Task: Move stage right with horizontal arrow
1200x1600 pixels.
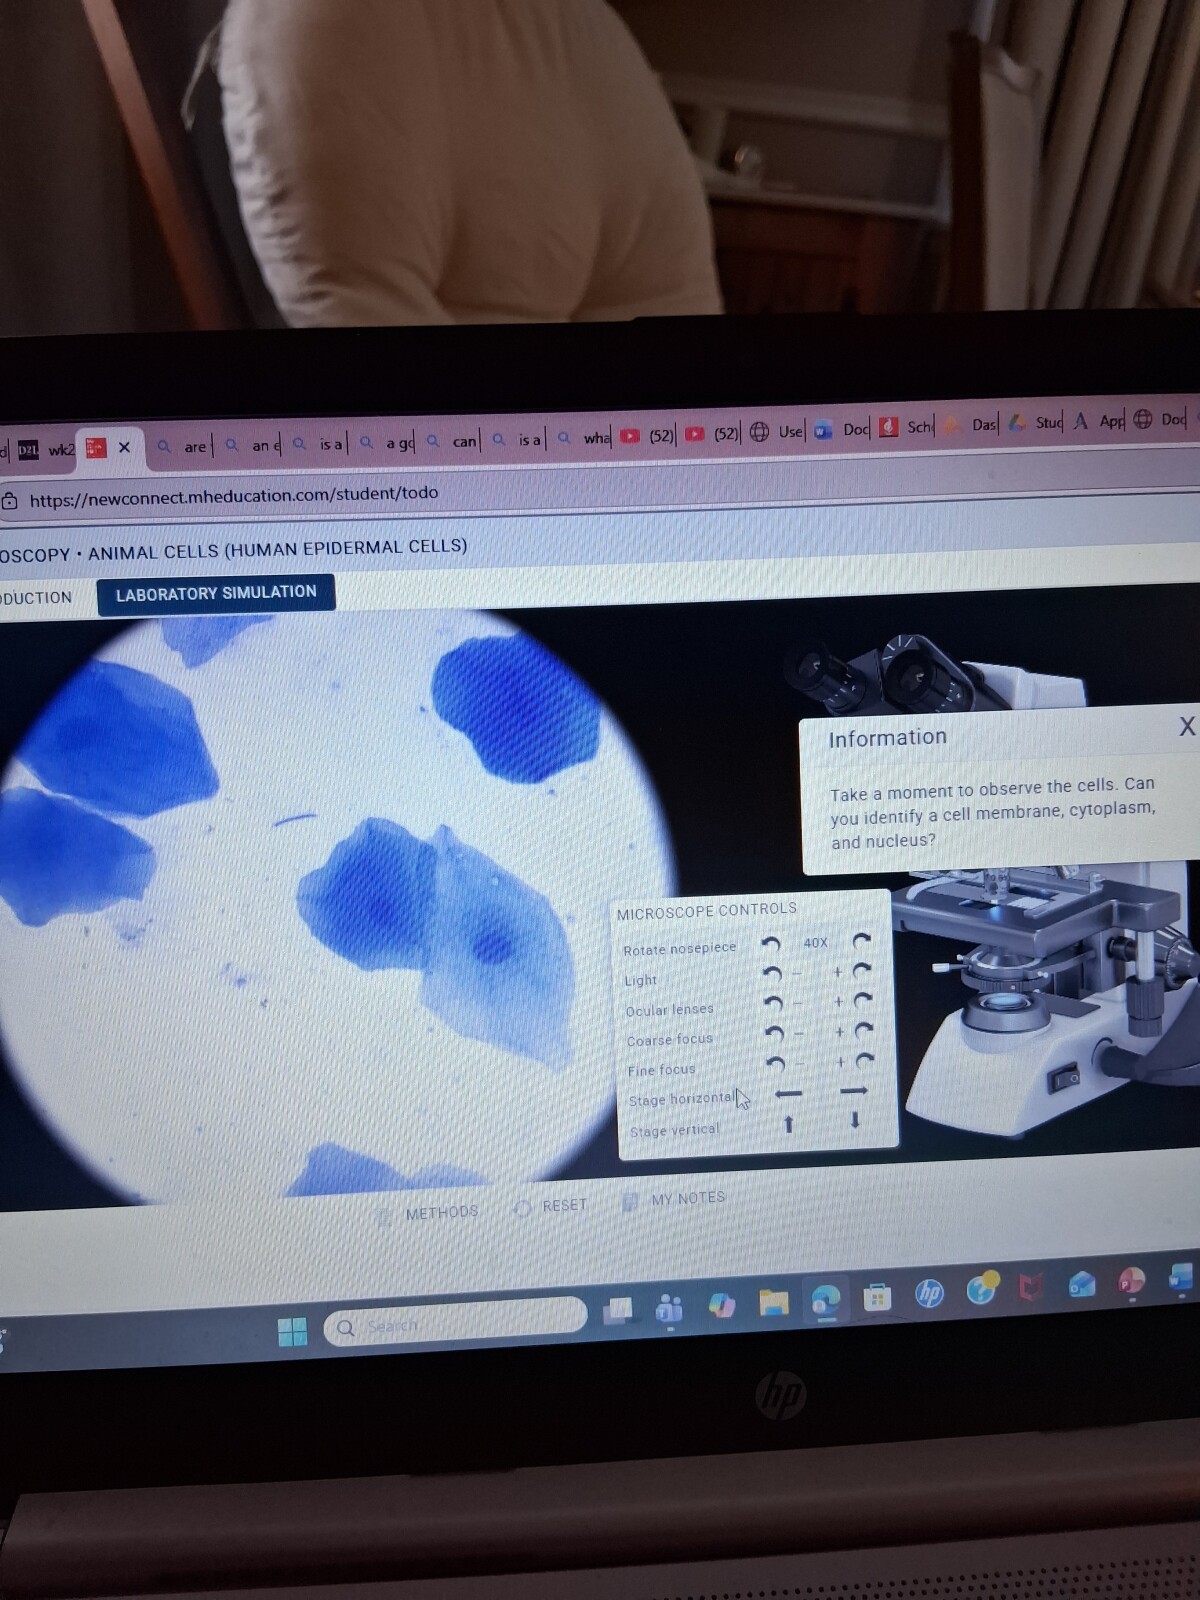Action: 853,1091
